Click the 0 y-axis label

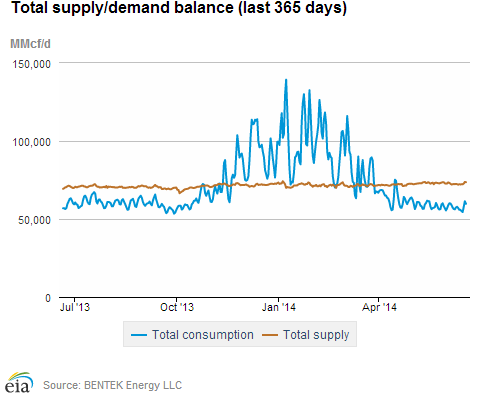tap(48, 298)
